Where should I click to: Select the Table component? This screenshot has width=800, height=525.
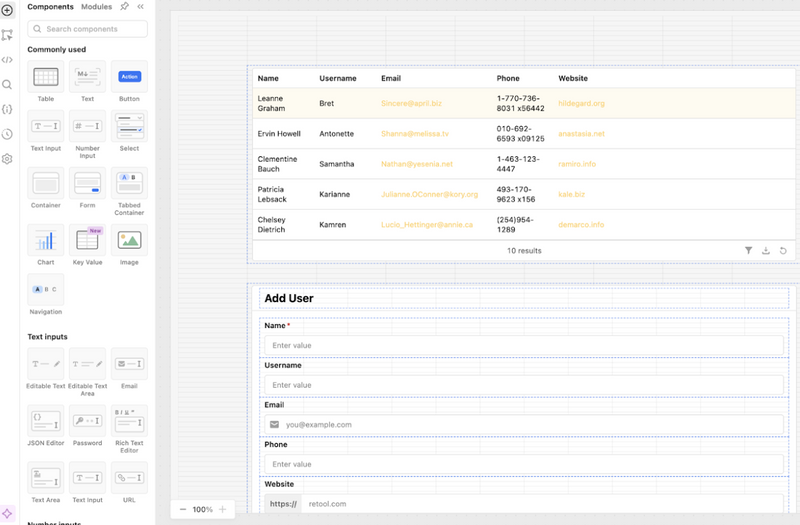45,82
